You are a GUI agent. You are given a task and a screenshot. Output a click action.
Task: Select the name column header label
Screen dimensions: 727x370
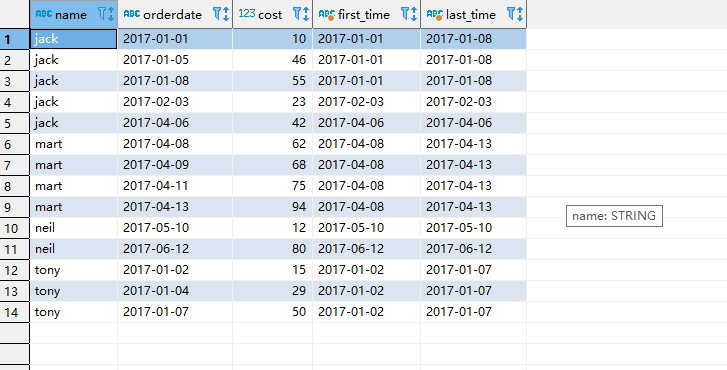click(71, 15)
